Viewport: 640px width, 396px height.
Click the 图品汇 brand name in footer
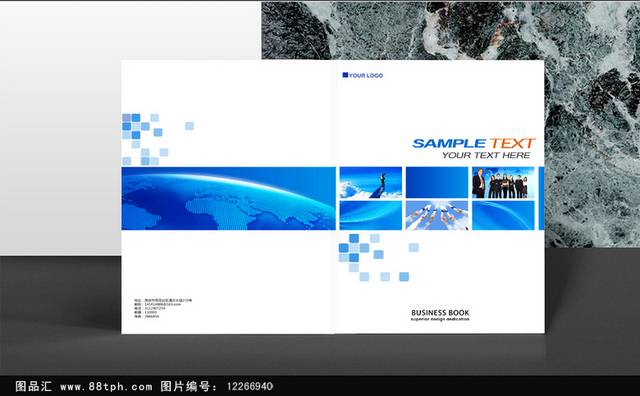point(33,386)
